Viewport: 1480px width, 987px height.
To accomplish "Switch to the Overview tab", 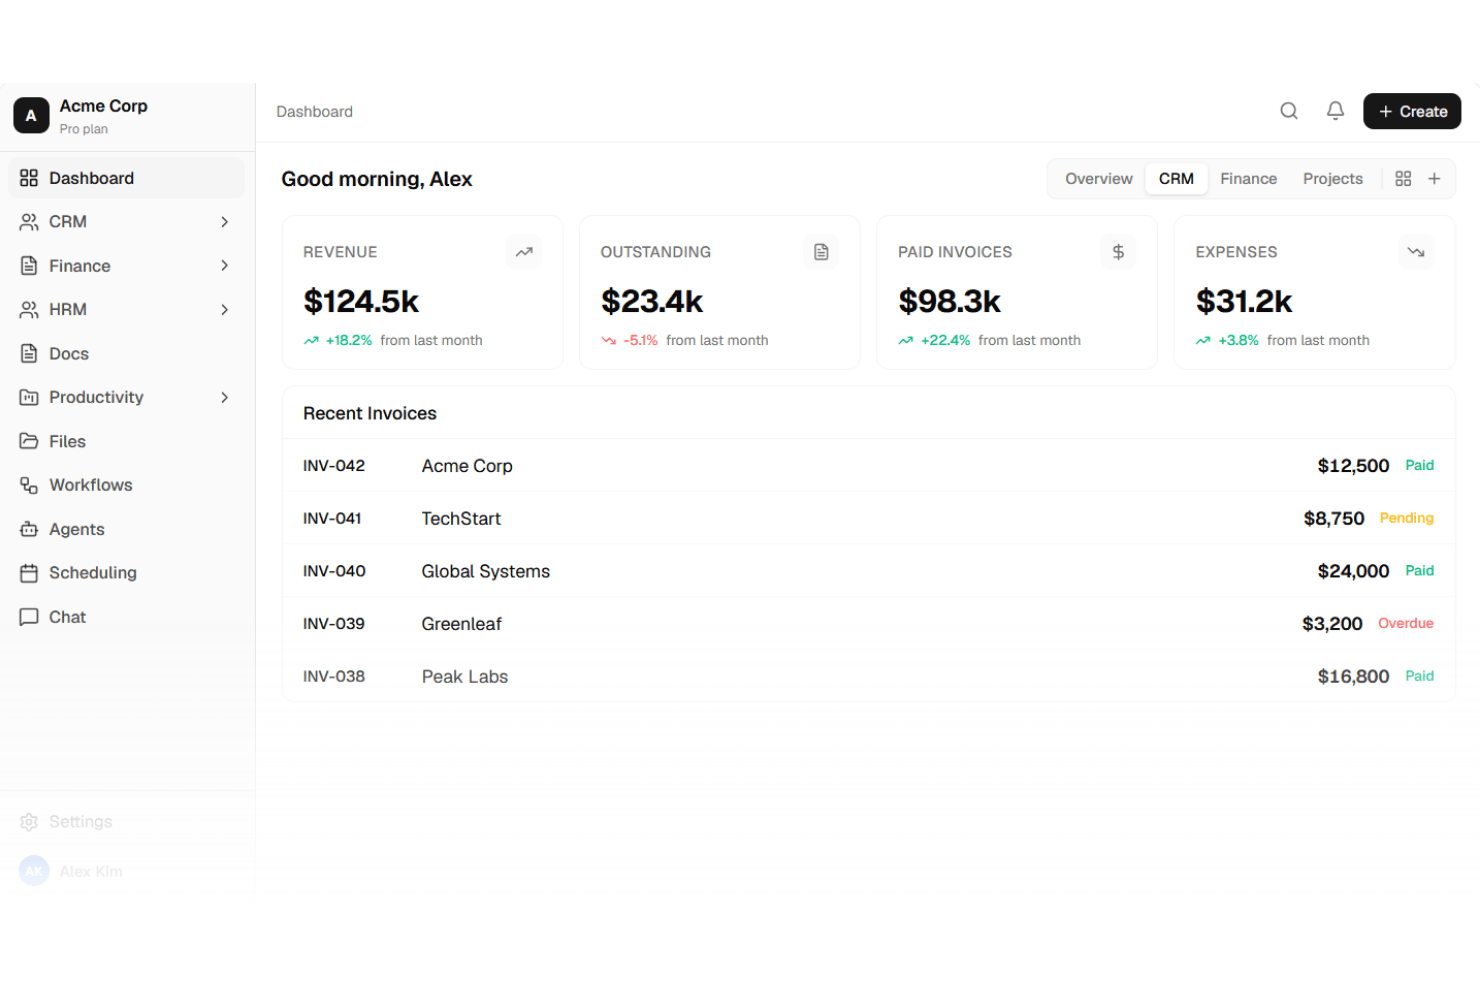I will (1098, 179).
